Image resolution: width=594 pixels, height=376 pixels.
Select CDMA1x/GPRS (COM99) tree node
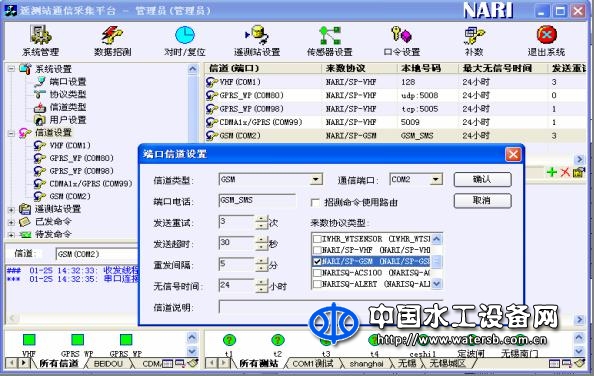tap(91, 184)
